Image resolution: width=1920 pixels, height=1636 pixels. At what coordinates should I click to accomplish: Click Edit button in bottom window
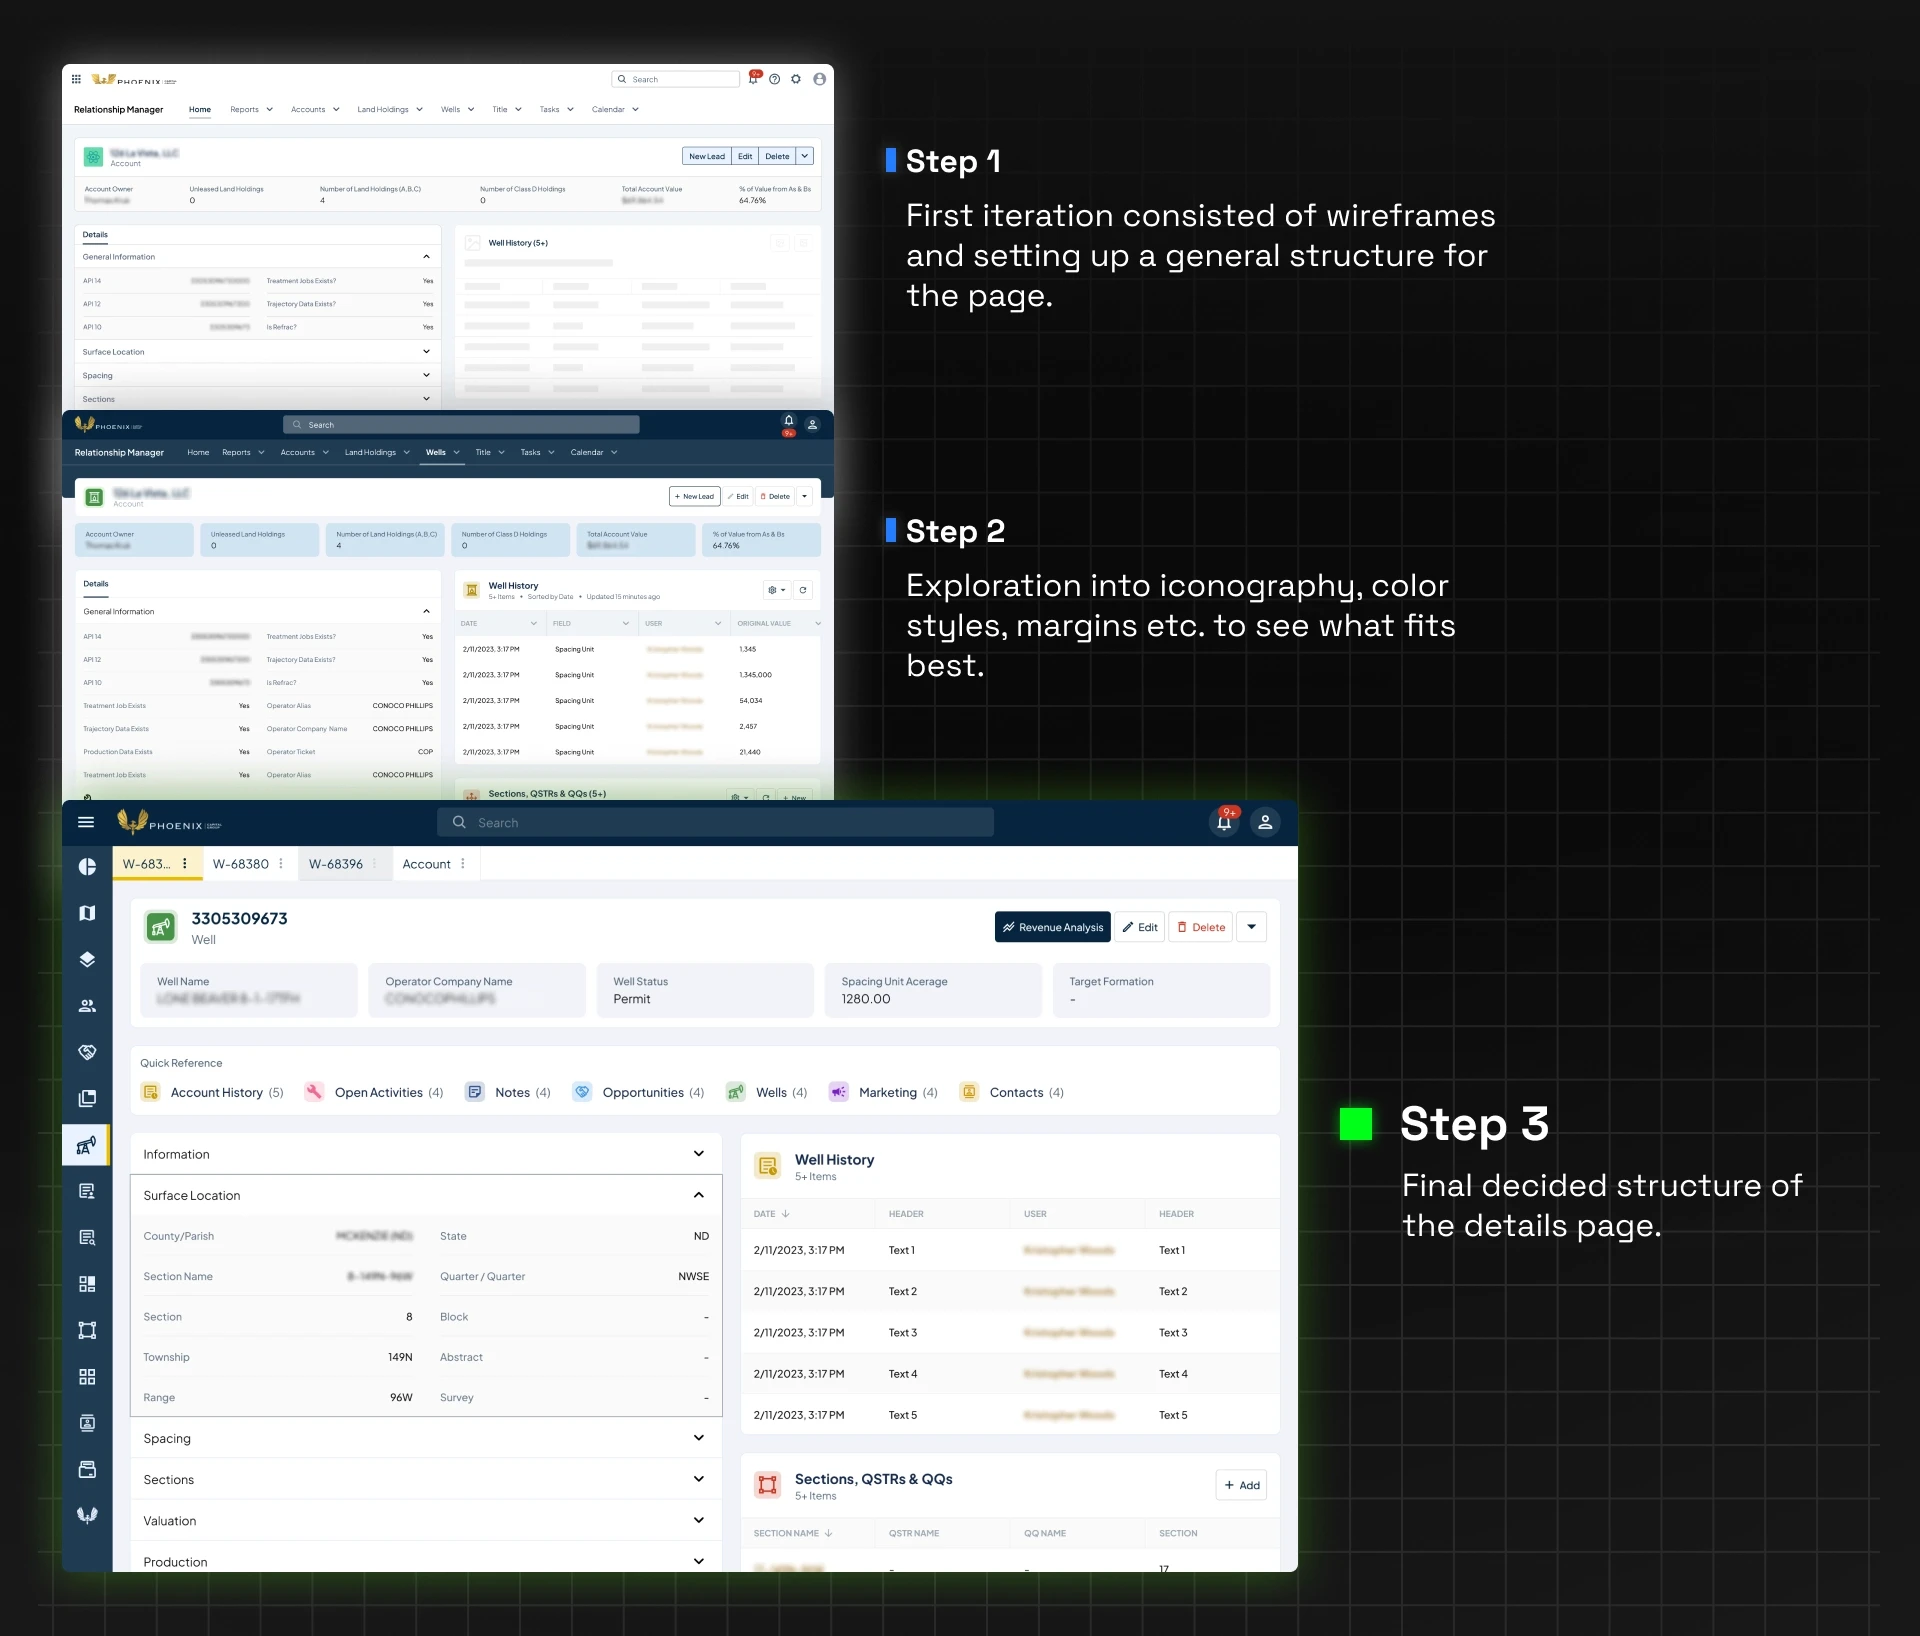1139,927
